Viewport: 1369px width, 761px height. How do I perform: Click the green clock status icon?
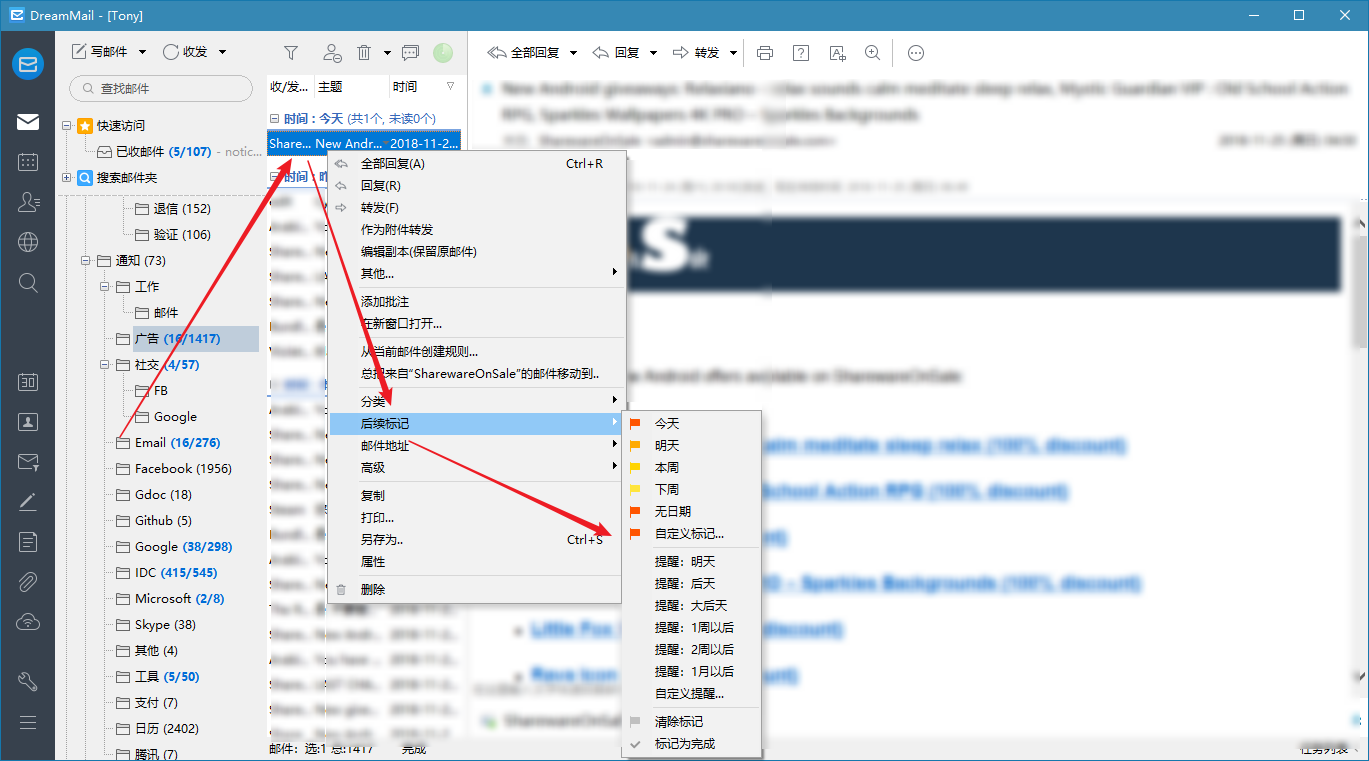(x=443, y=53)
